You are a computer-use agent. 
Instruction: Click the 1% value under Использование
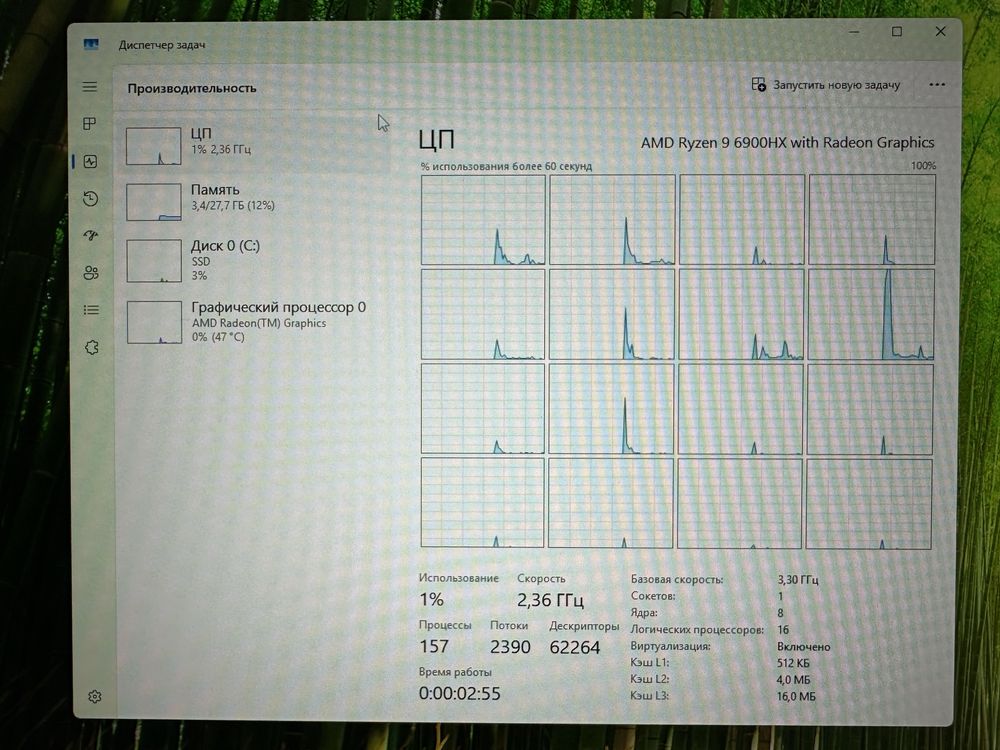(431, 599)
